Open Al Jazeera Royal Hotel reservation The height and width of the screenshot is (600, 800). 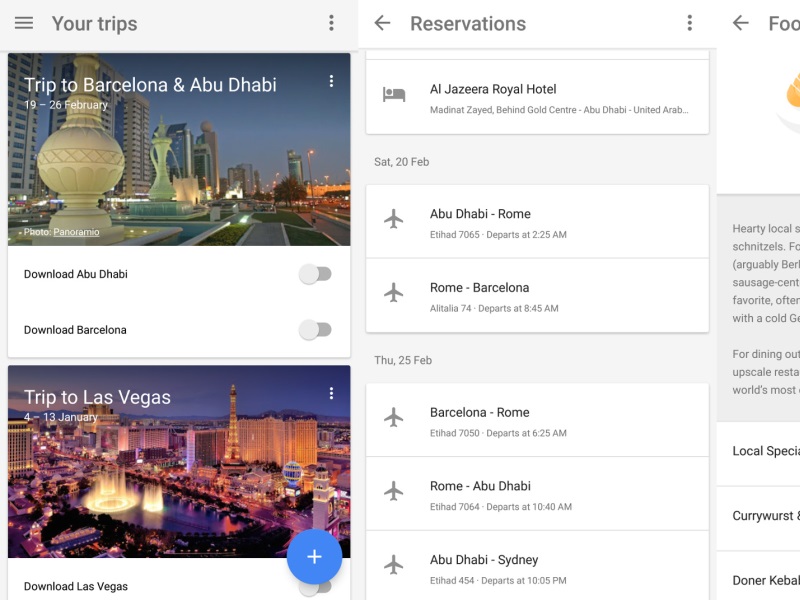(537, 97)
